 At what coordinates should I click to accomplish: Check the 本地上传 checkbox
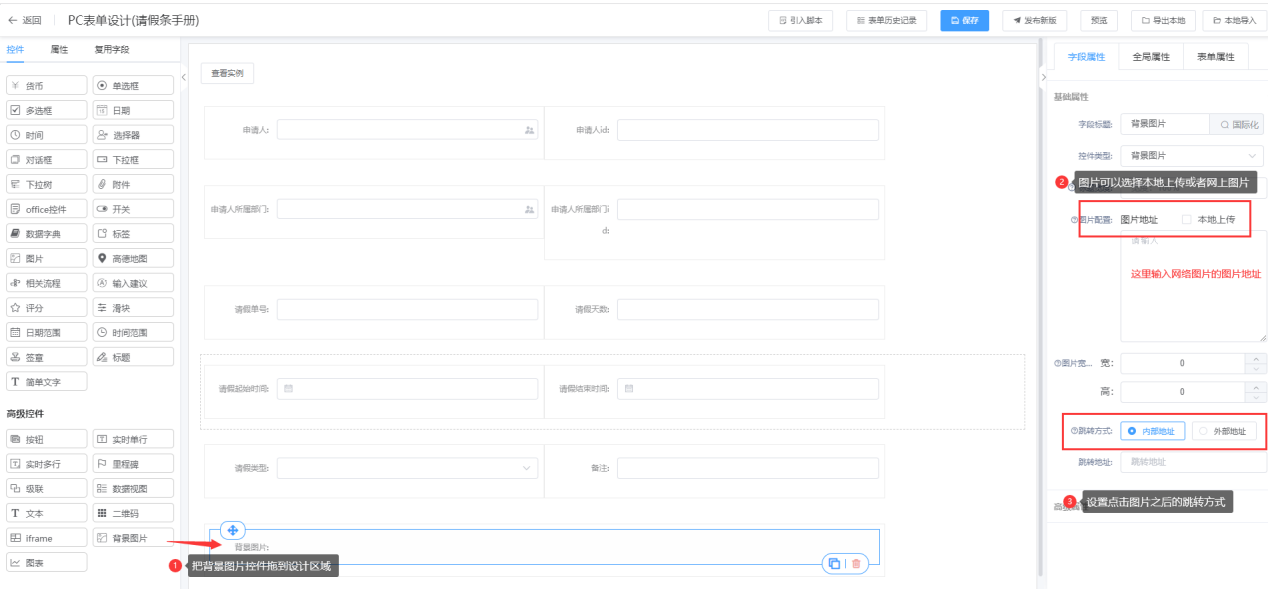pyautogui.click(x=1187, y=219)
